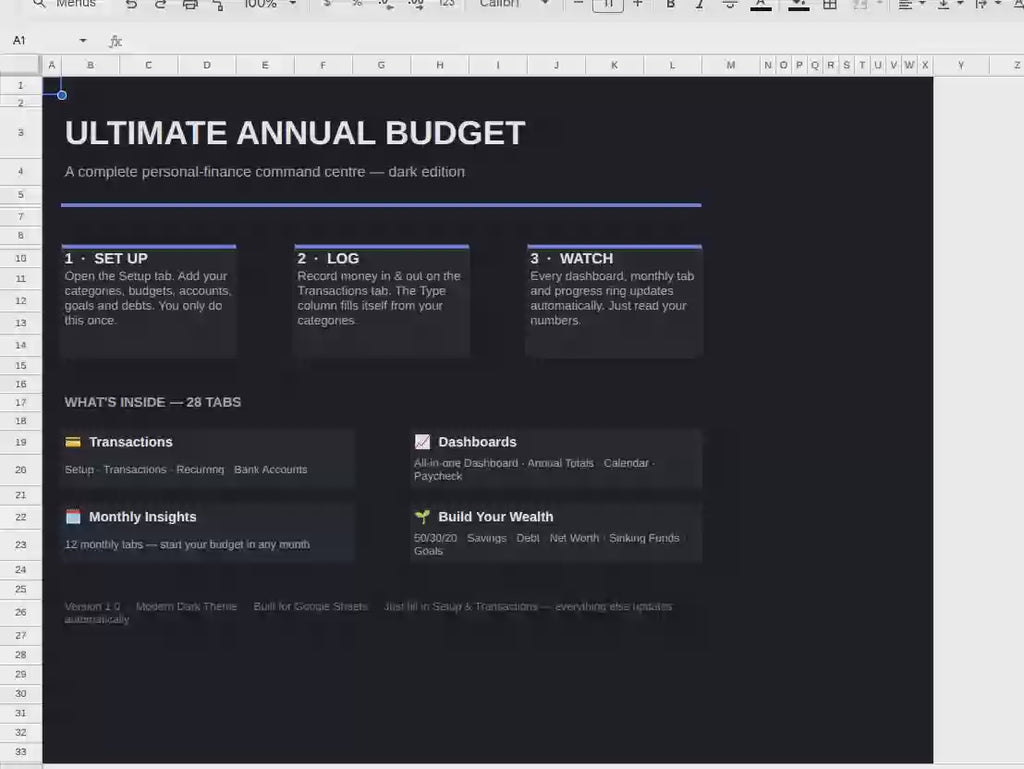
Task: Open the text color picker
Action: [761, 5]
